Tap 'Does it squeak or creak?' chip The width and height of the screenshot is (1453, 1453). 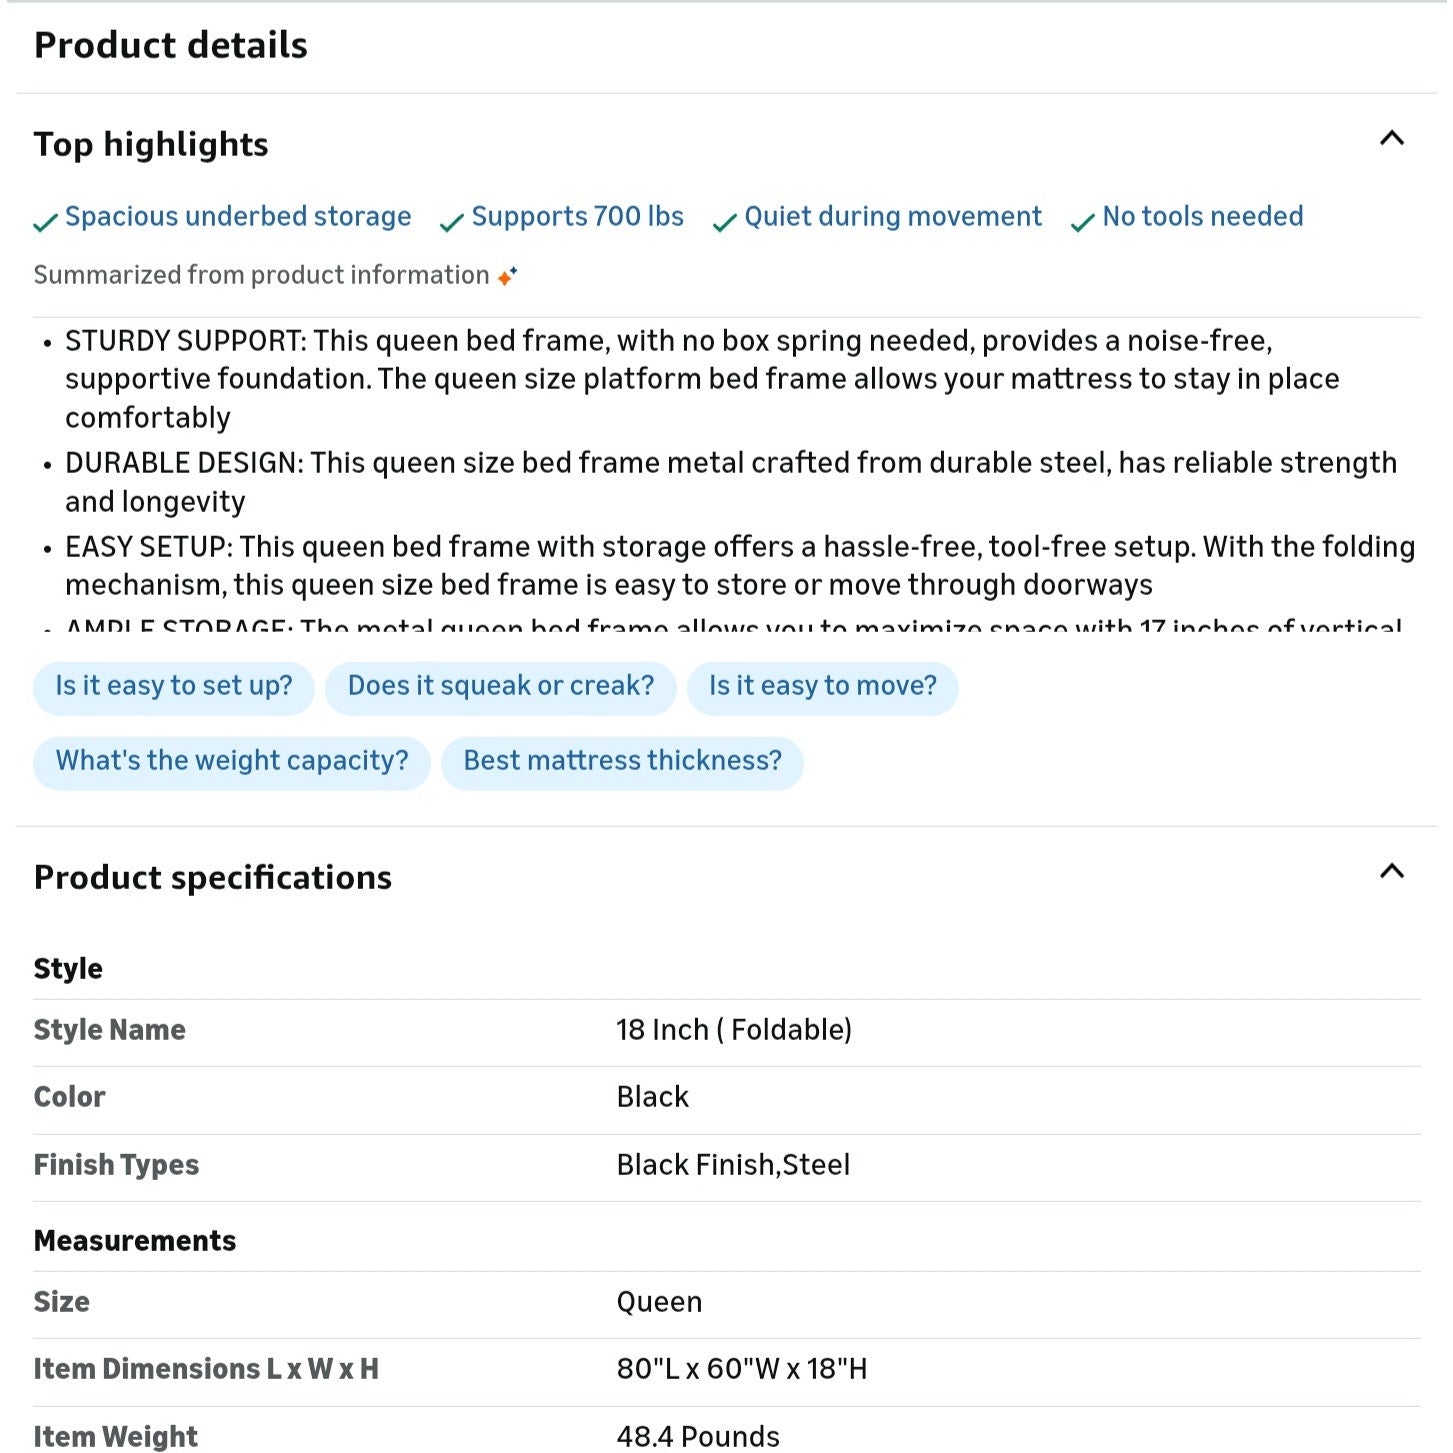click(x=501, y=686)
